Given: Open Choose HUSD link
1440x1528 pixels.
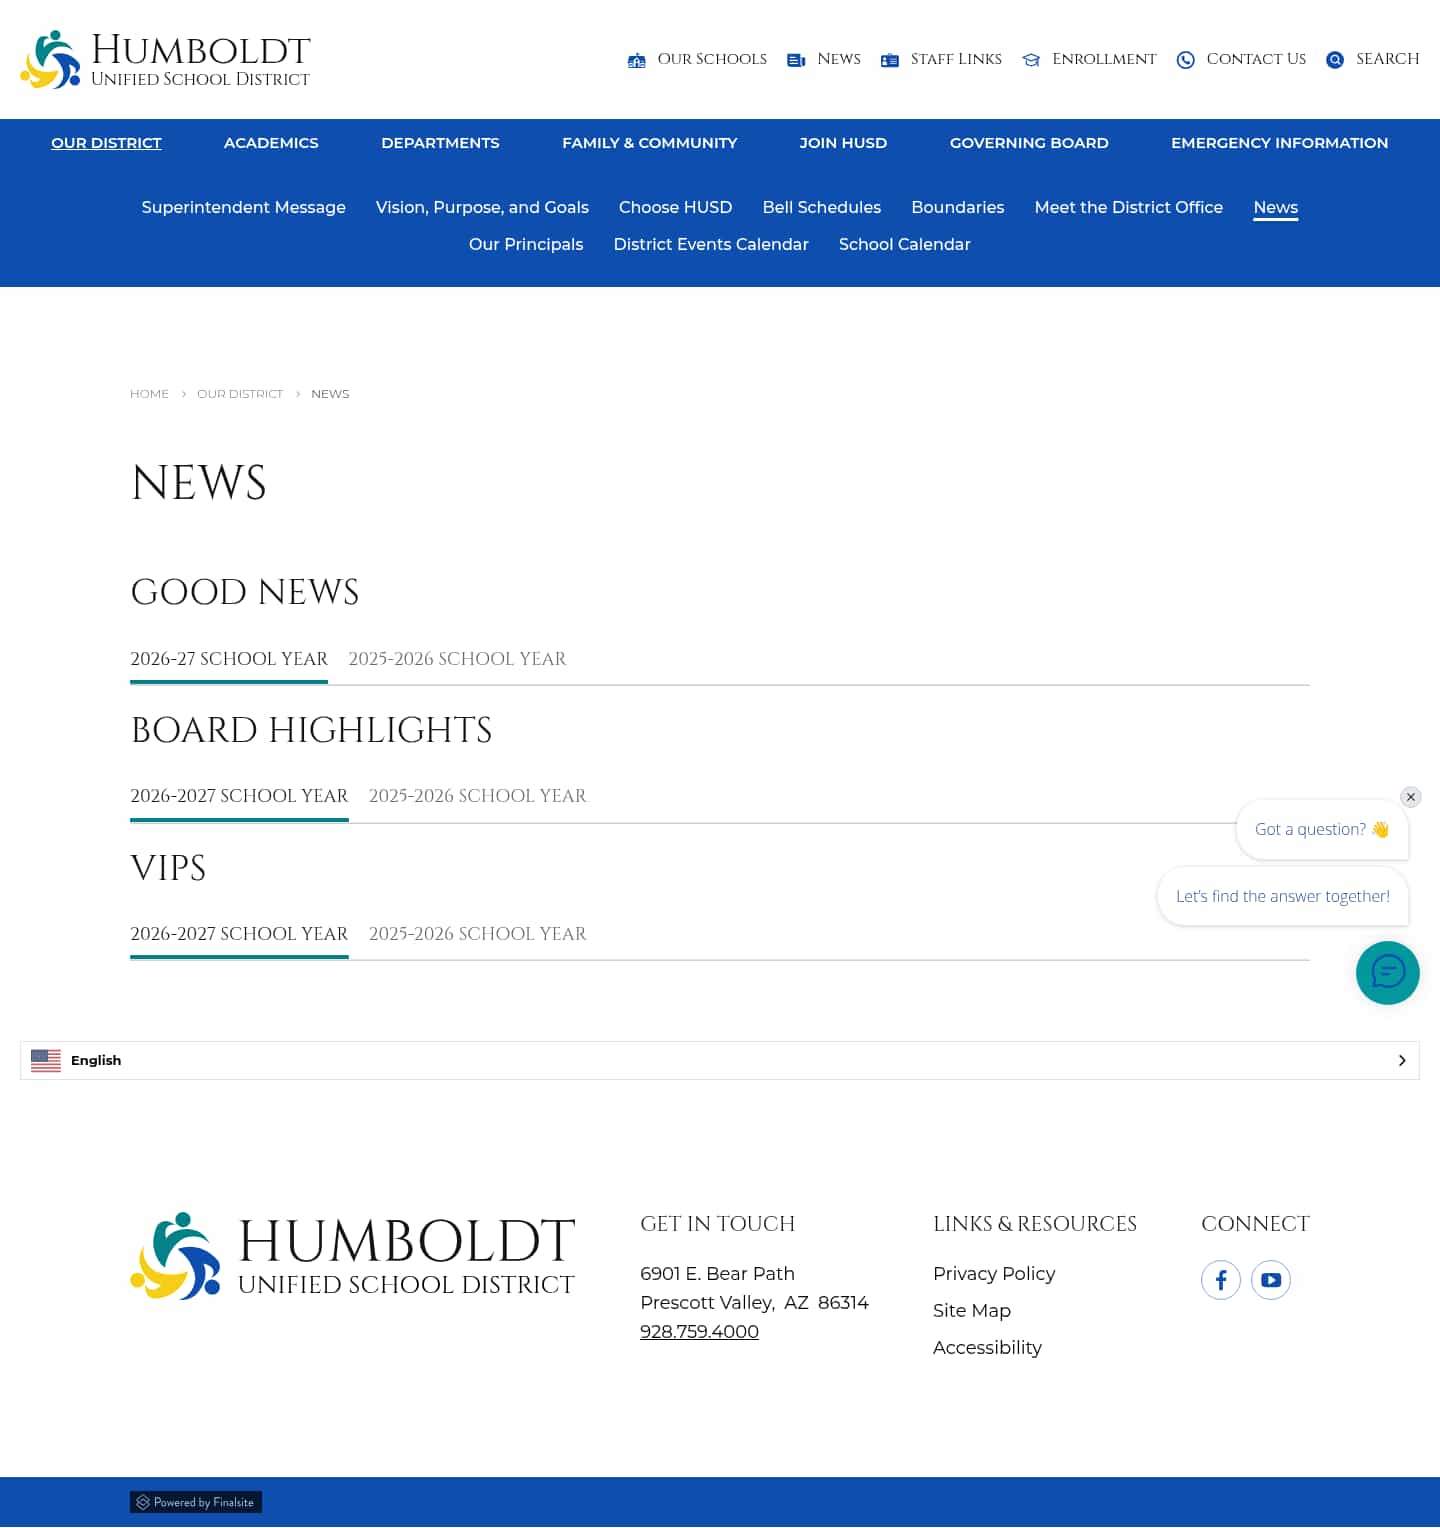Looking at the screenshot, I should pyautogui.click(x=676, y=207).
